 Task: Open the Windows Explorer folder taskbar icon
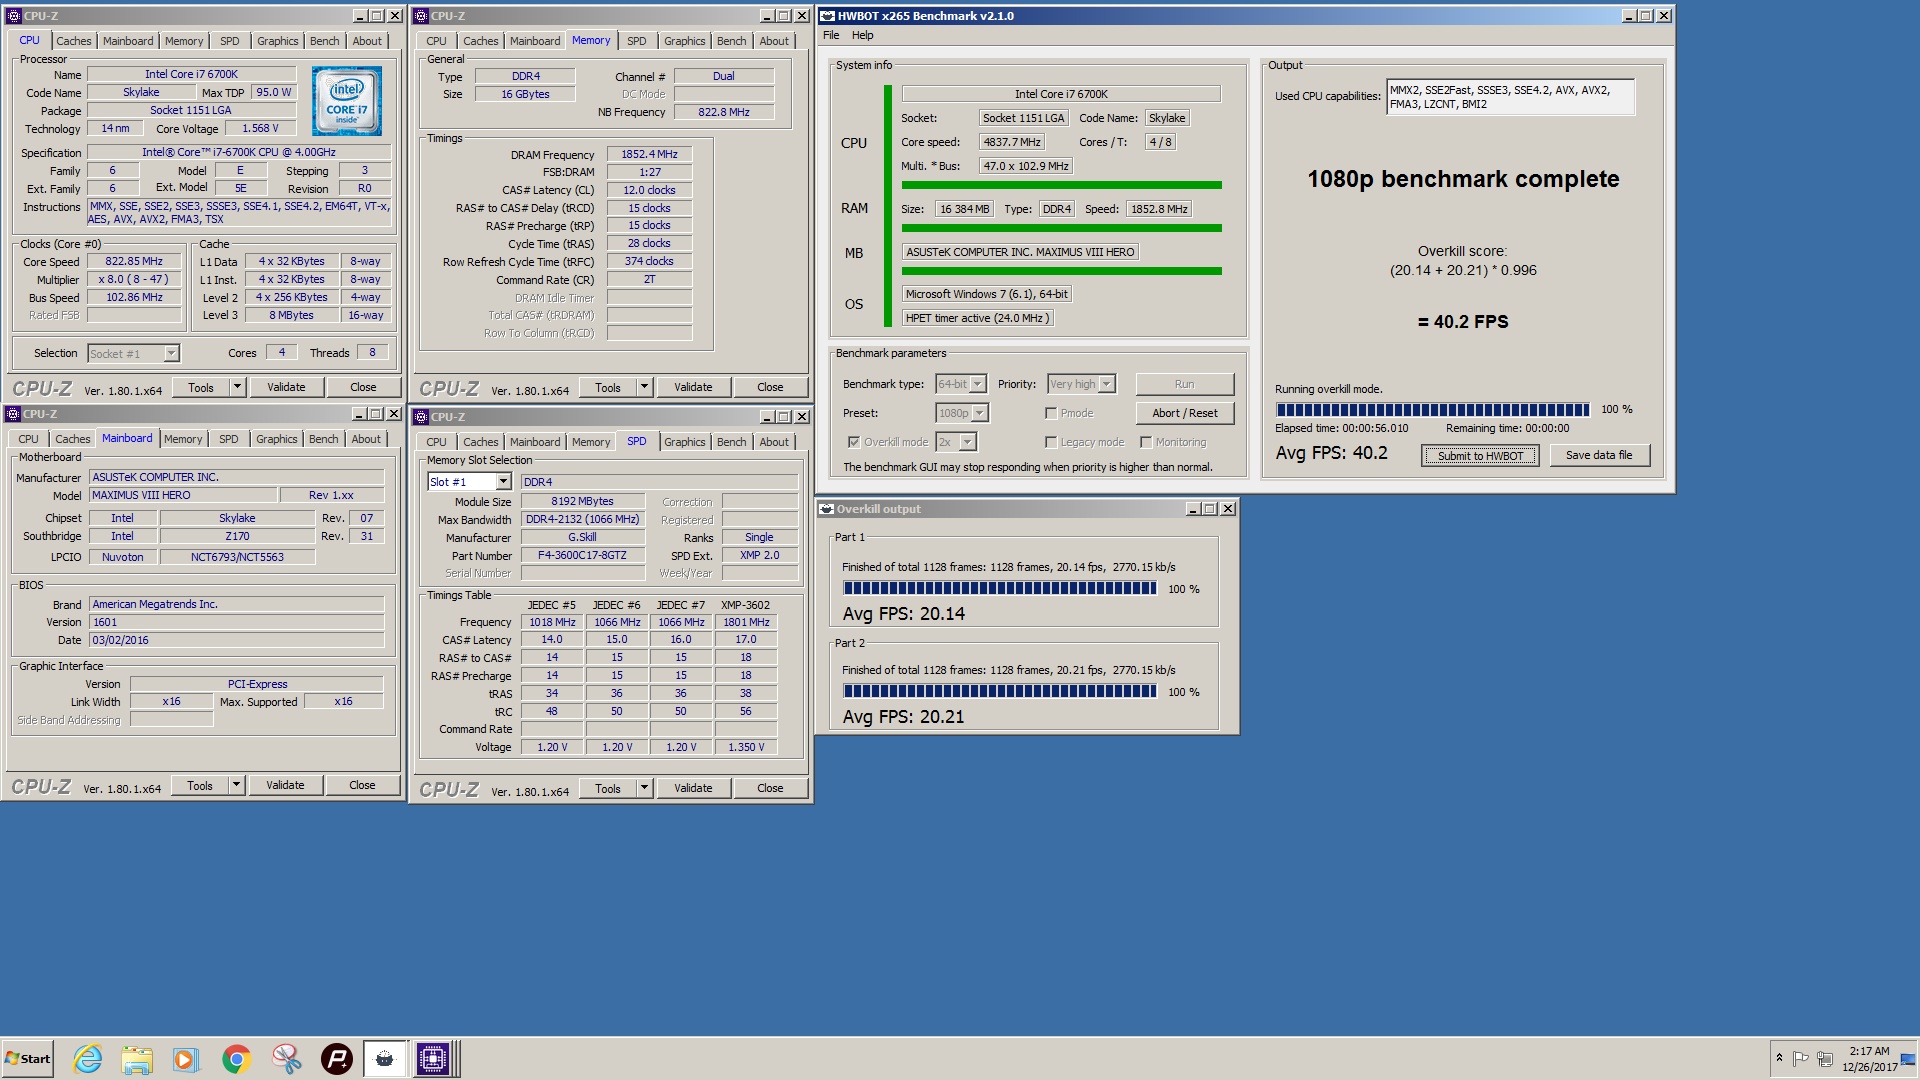[x=137, y=1058]
